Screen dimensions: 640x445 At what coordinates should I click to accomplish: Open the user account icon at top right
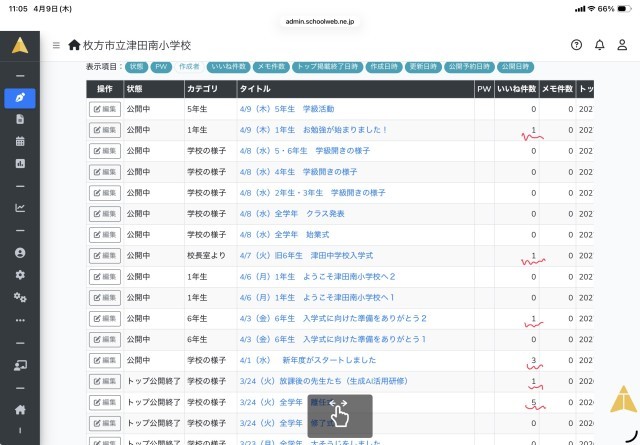click(622, 45)
